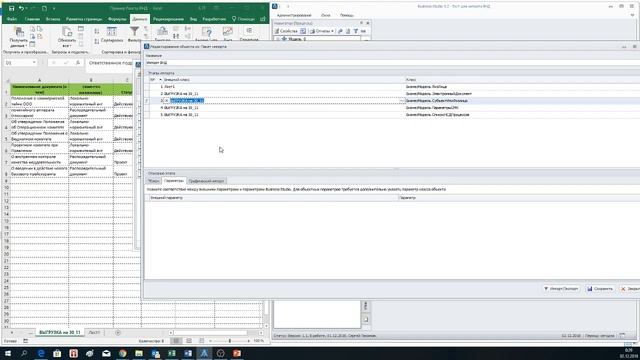Click the Save button in import dialog

[x=600, y=289]
